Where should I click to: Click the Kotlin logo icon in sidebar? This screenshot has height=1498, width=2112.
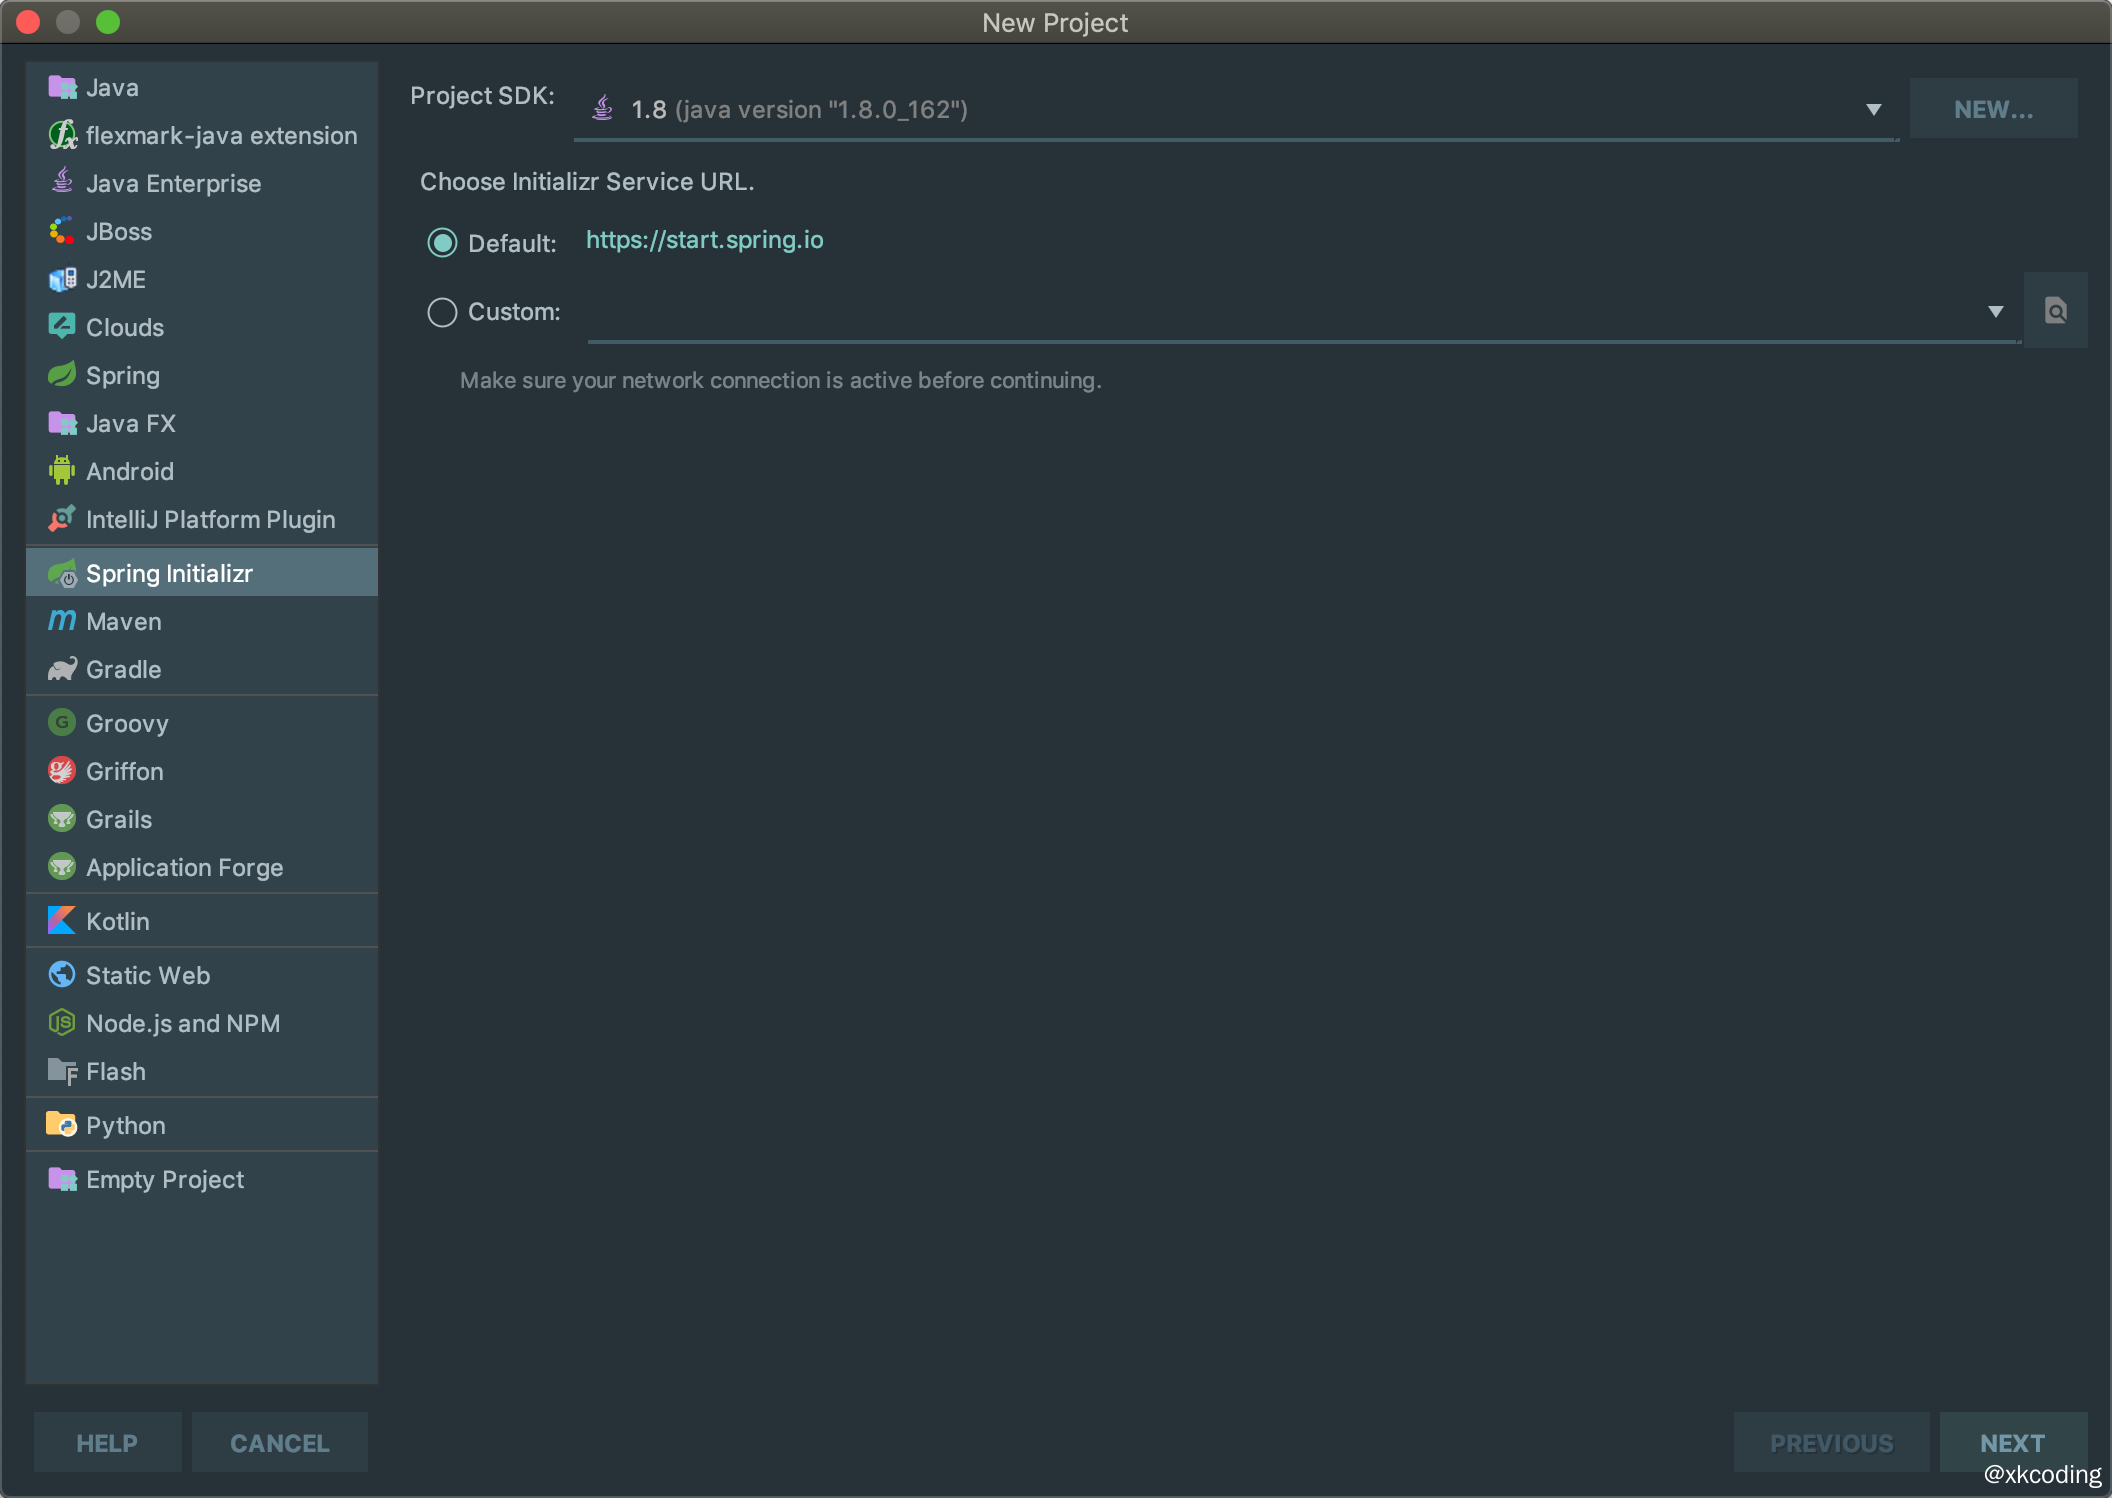pos(62,920)
